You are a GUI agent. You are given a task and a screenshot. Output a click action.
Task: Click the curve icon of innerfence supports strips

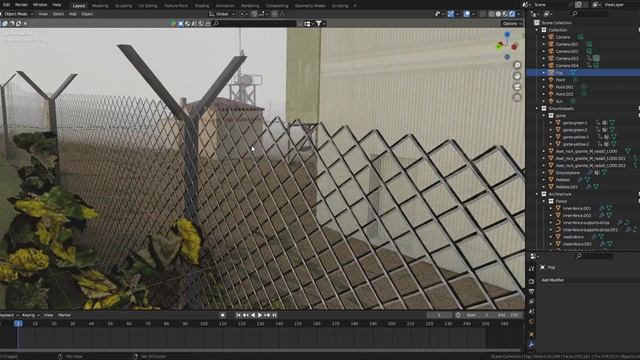pyautogui.click(x=558, y=222)
